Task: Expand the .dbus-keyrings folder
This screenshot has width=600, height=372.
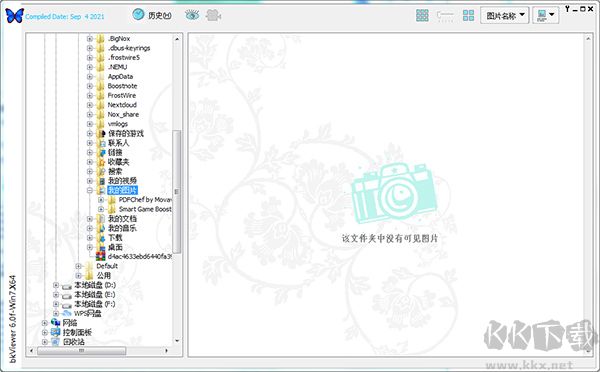Action: (x=90, y=48)
